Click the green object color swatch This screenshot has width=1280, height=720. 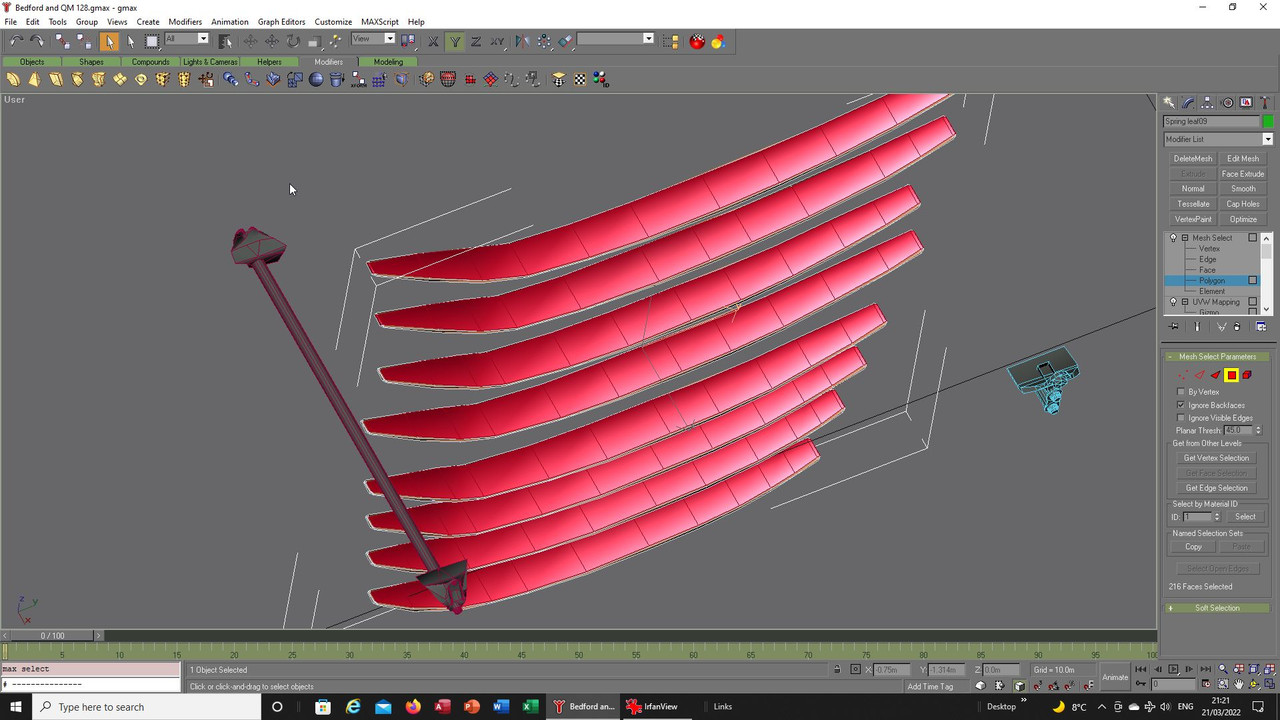[x=1268, y=122]
